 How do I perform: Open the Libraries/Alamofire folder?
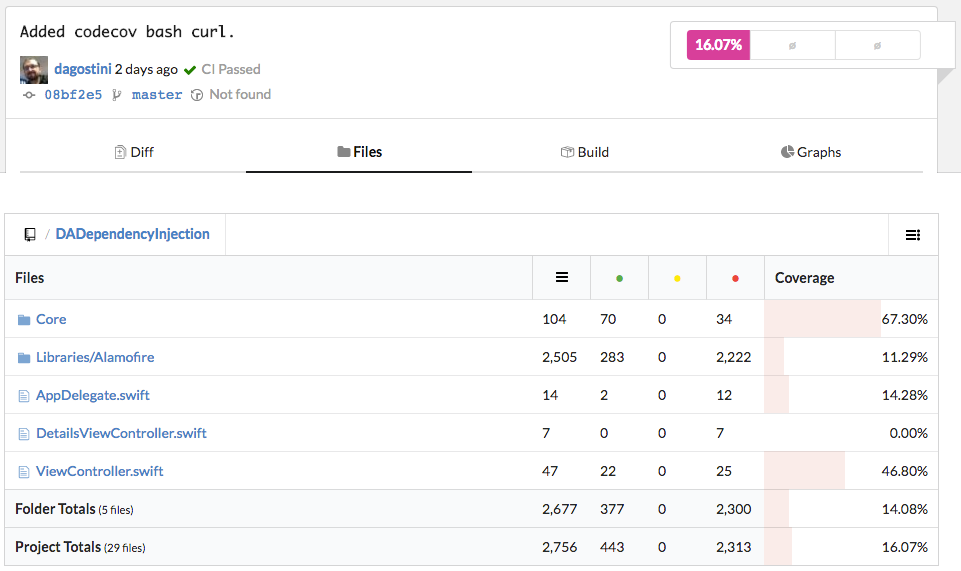(x=95, y=358)
